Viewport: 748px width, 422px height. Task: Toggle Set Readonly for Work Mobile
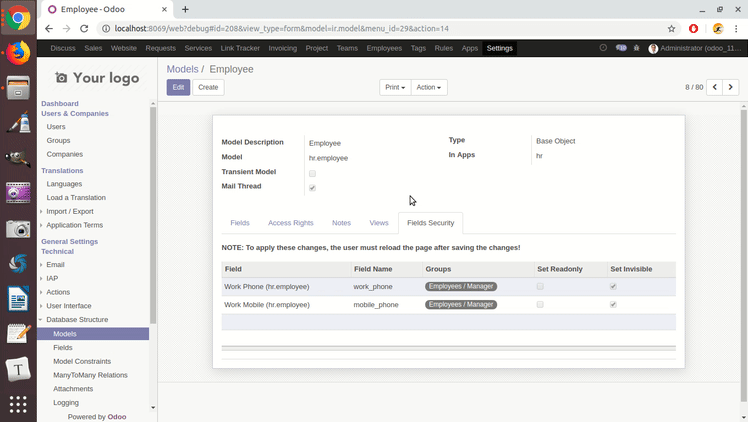click(x=540, y=304)
